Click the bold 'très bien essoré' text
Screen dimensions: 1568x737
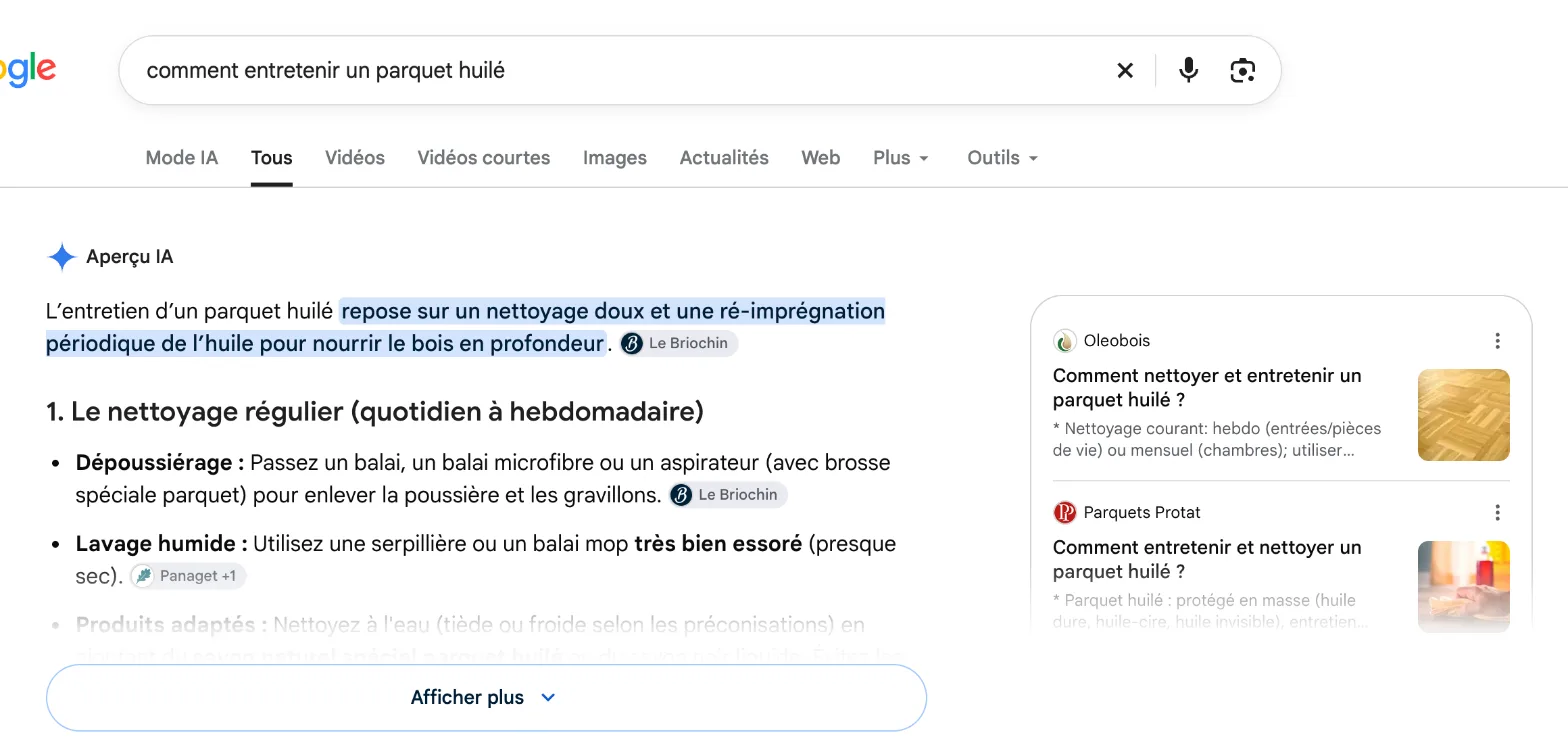718,545
